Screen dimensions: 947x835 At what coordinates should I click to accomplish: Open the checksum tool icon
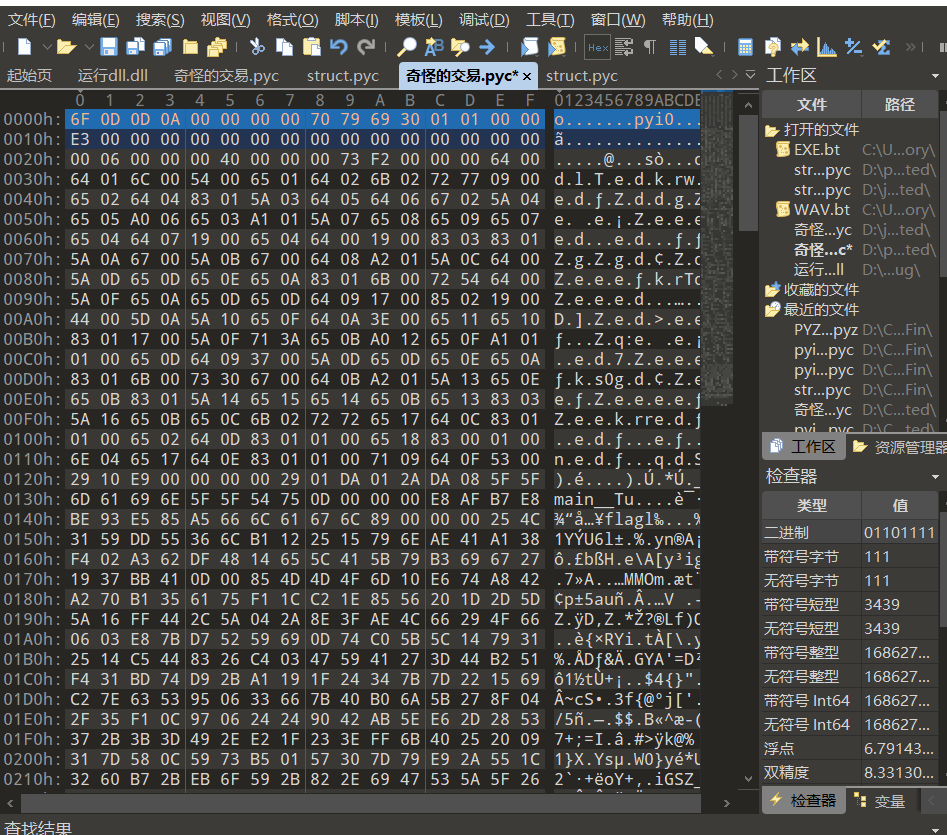(881, 46)
